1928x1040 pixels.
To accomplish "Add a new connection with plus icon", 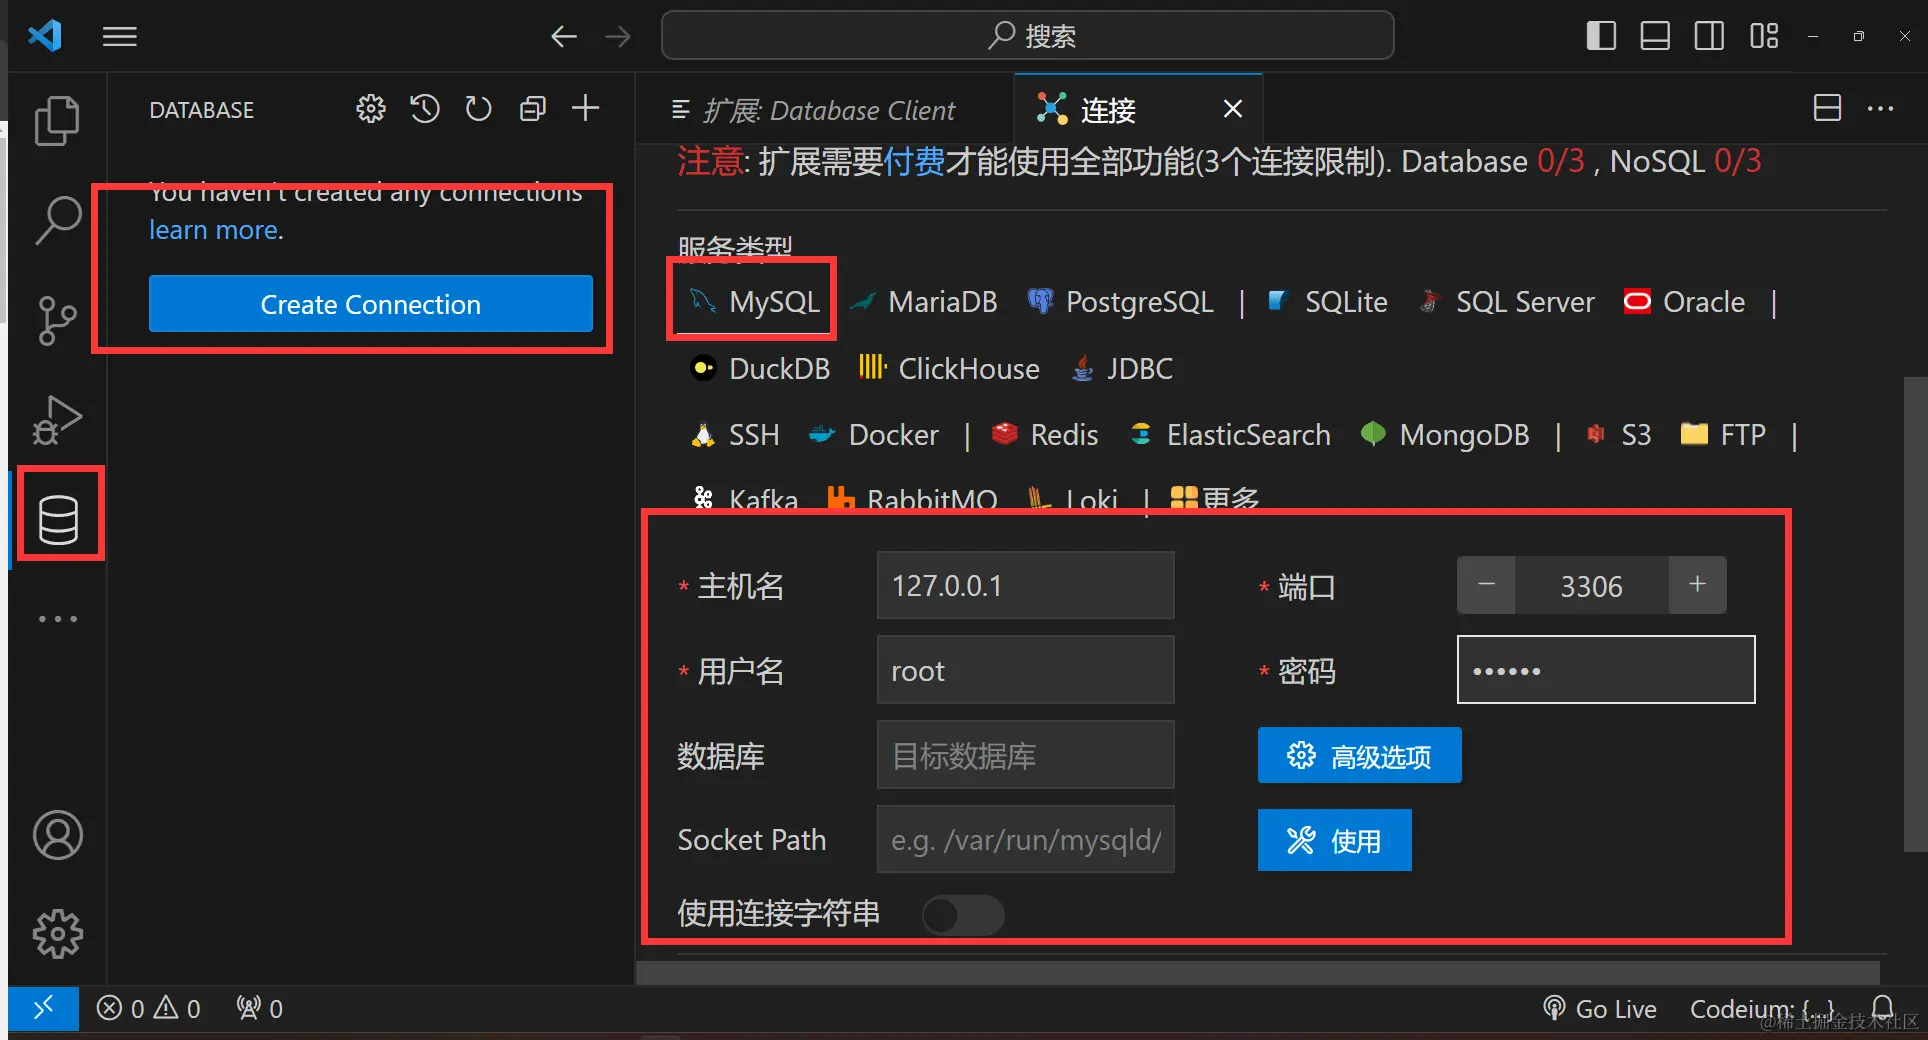I will (x=586, y=108).
